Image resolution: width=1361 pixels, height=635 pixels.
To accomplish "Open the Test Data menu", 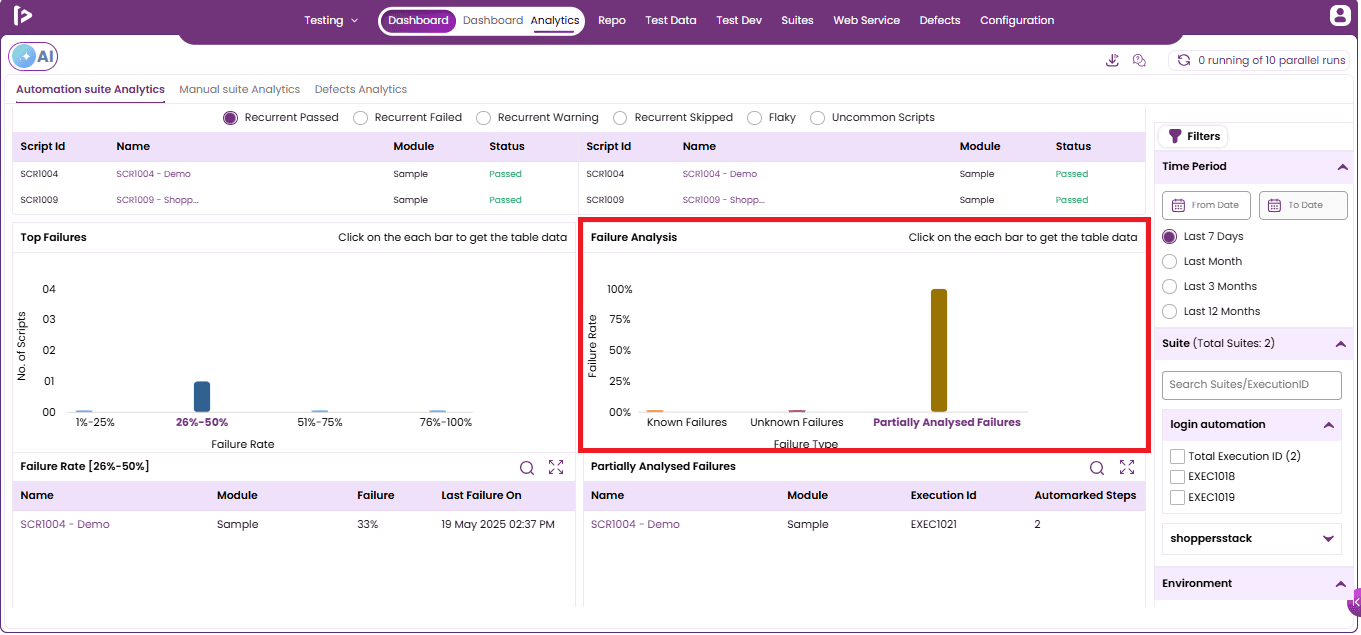I will [x=671, y=20].
